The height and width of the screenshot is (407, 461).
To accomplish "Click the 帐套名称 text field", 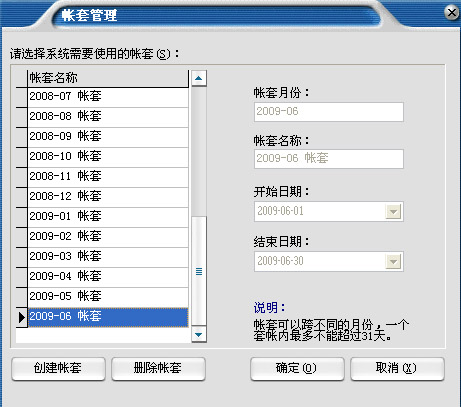I will [329, 159].
